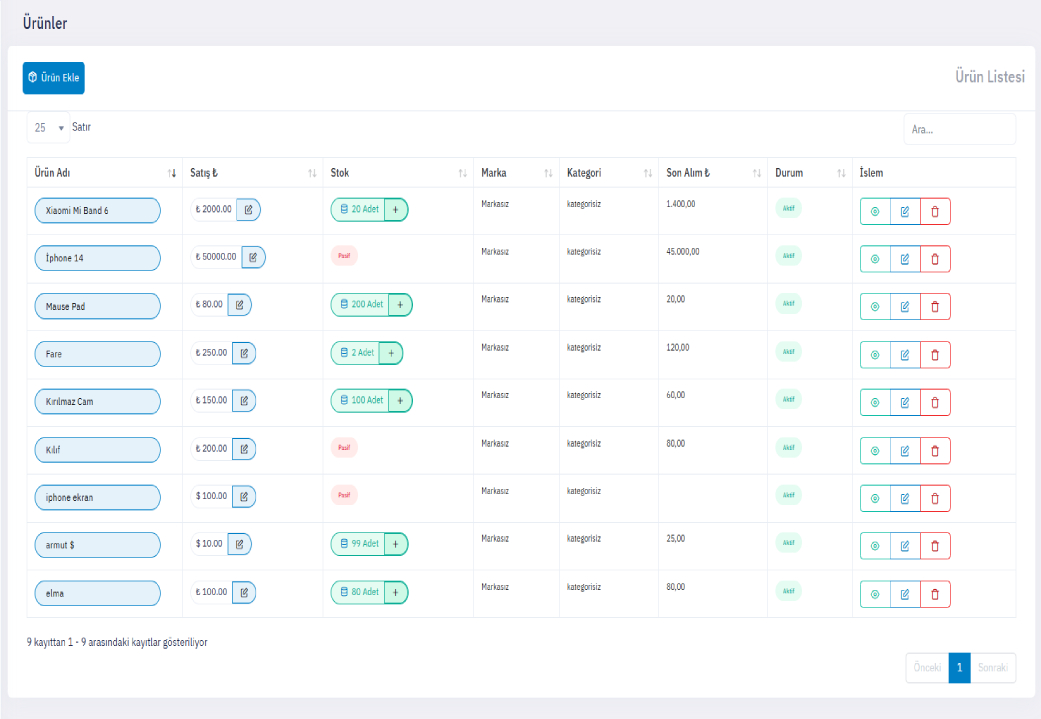Image resolution: width=1041 pixels, height=719 pixels.
Task: Click the trash icon for Xiaomi Mi Band 6
Action: point(935,211)
